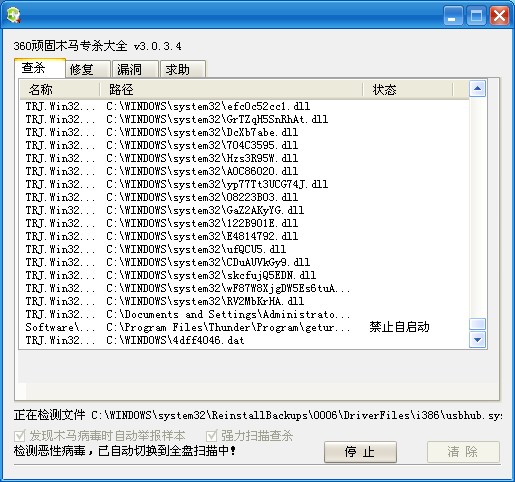Click the 360 app icon in title bar
The image size is (515, 482).
click(14, 15)
